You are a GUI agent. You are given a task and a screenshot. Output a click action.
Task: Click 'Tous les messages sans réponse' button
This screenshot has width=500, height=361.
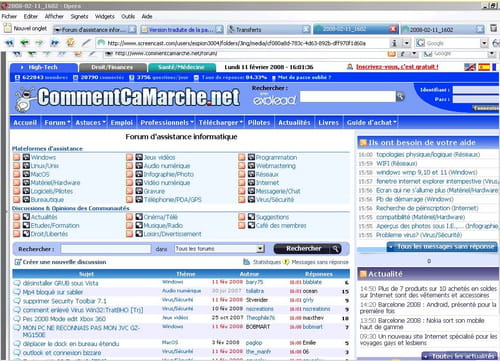pos(442,247)
